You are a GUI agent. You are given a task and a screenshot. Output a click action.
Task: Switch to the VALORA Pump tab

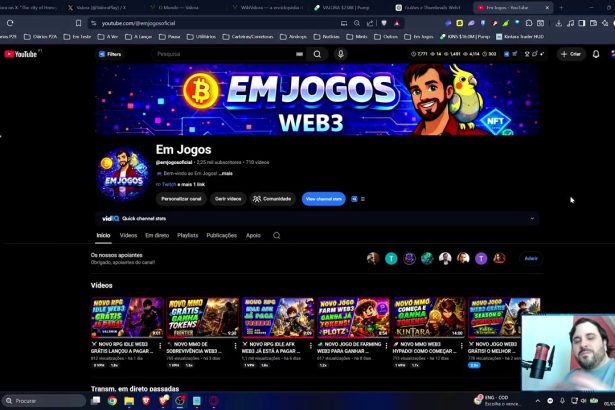point(349,7)
